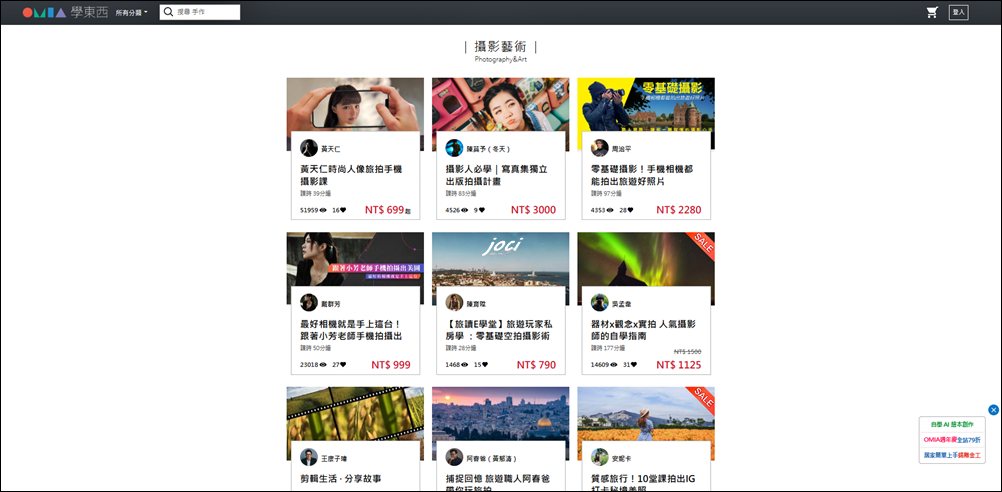Click the eye views icon beside 1468
This screenshot has height=492, width=1002.
[x=465, y=365]
